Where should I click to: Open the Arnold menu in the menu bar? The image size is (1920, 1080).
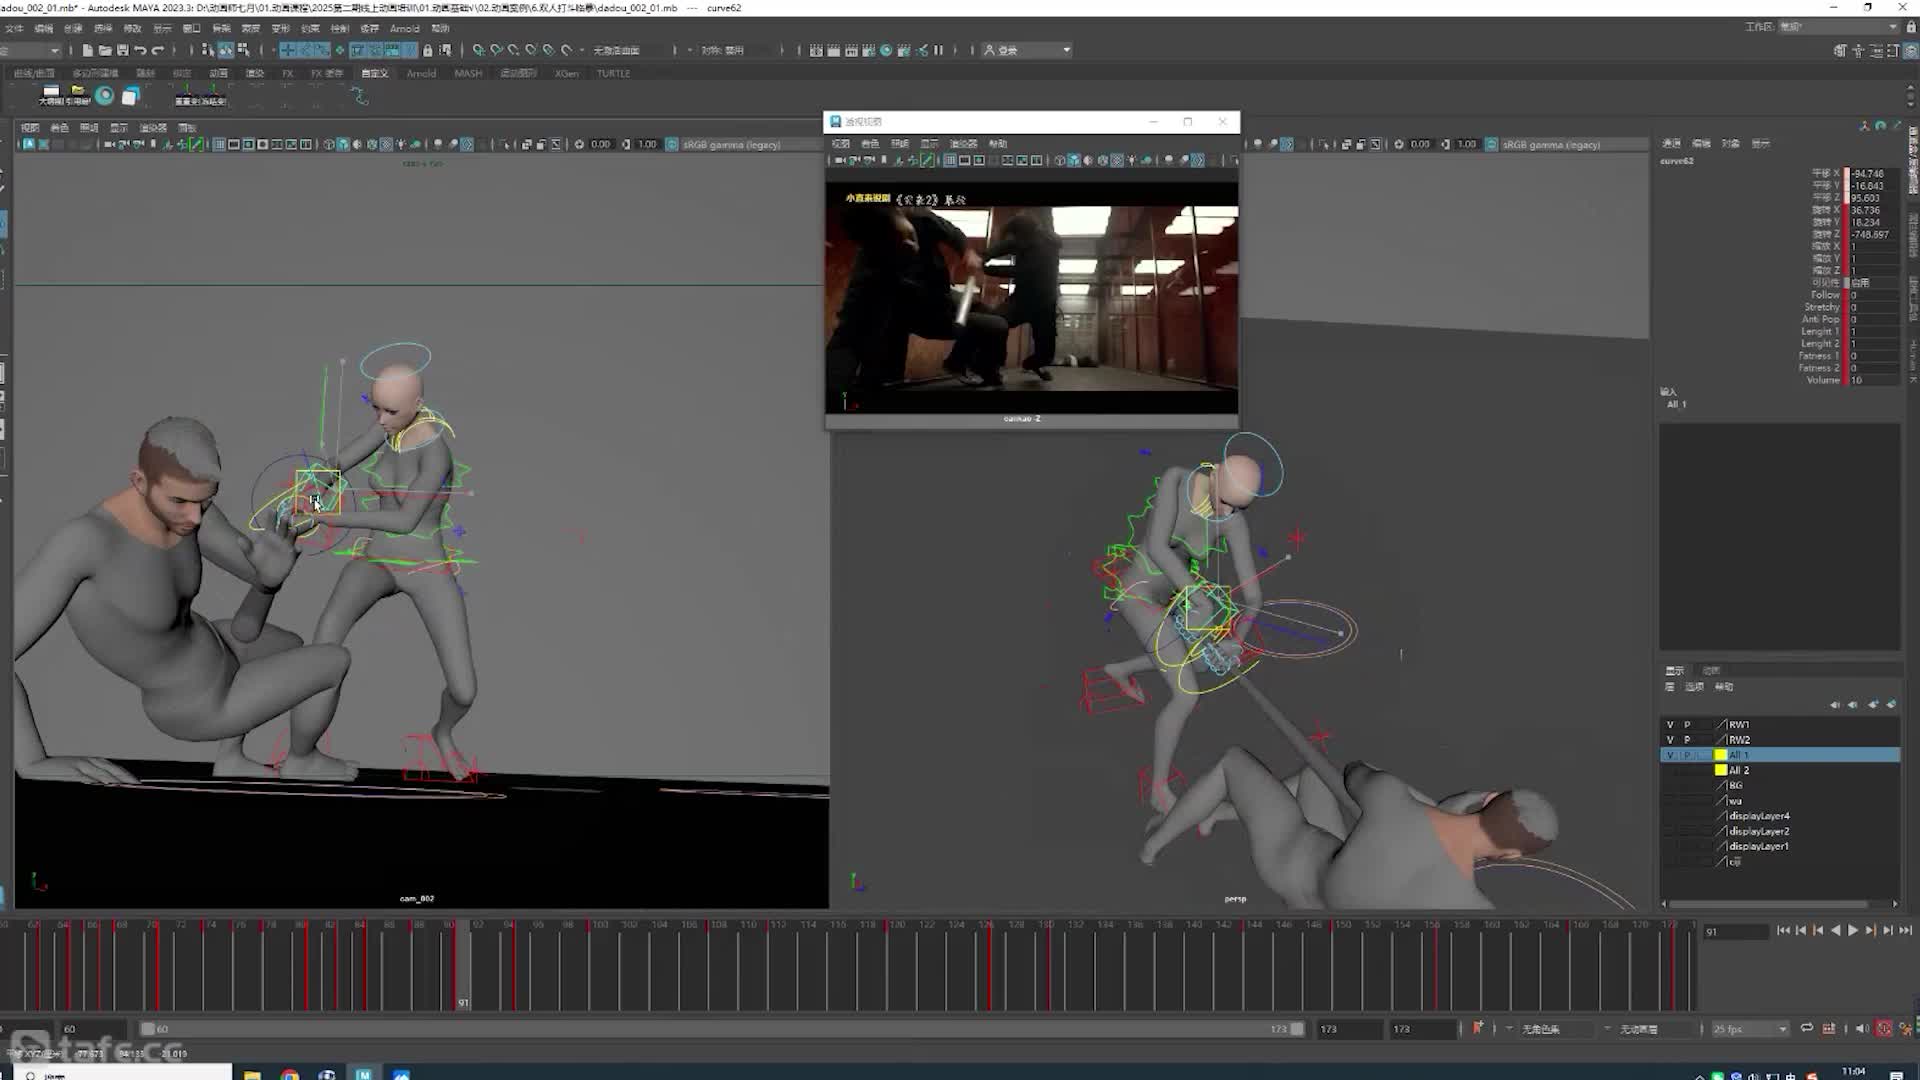(x=405, y=28)
